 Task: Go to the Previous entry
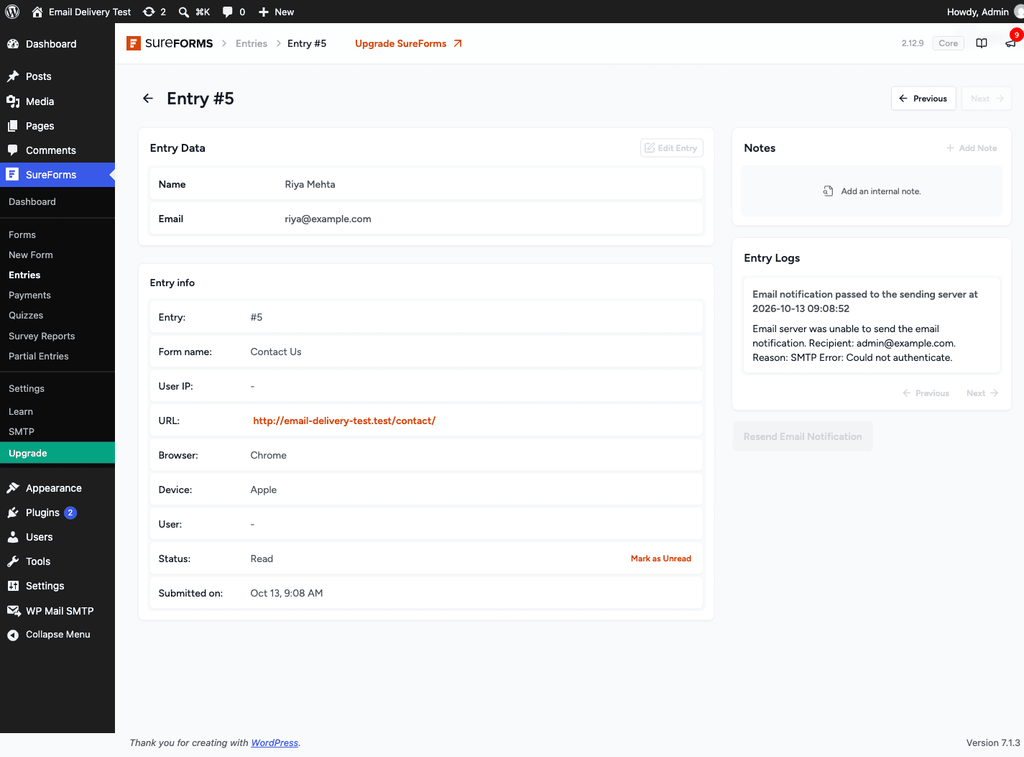click(923, 99)
